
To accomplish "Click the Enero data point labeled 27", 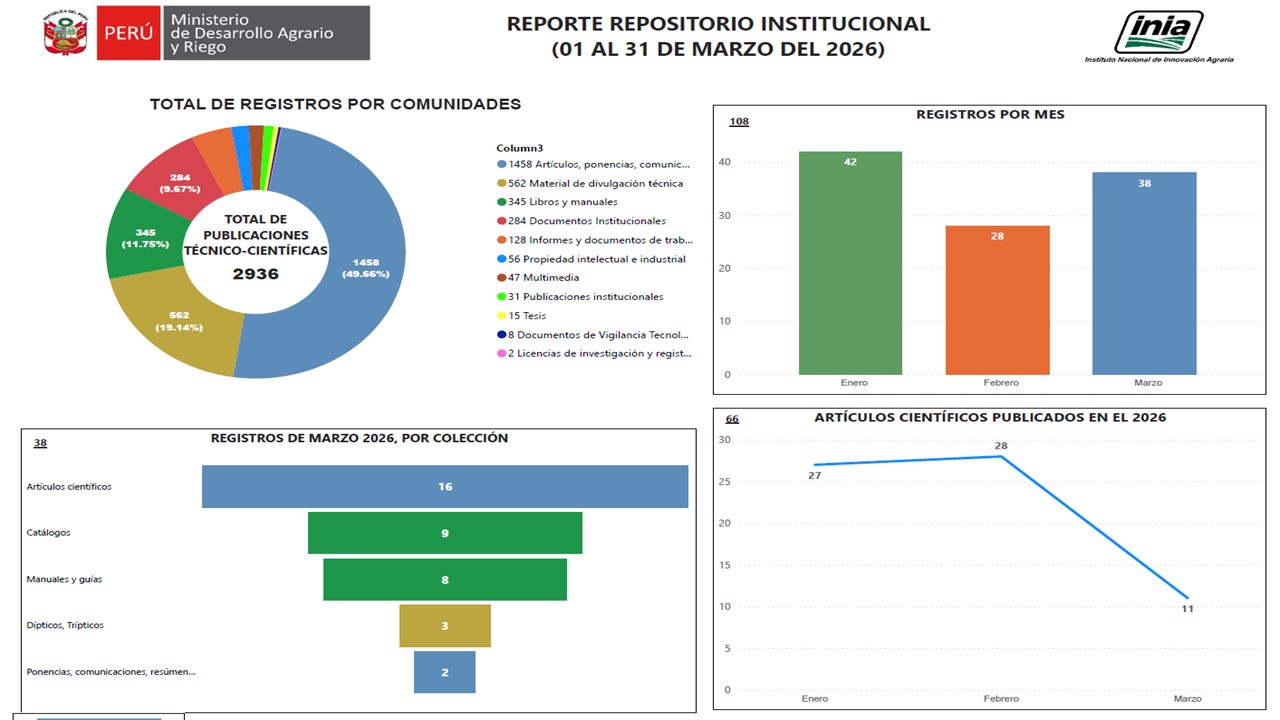I will pyautogui.click(x=815, y=465).
